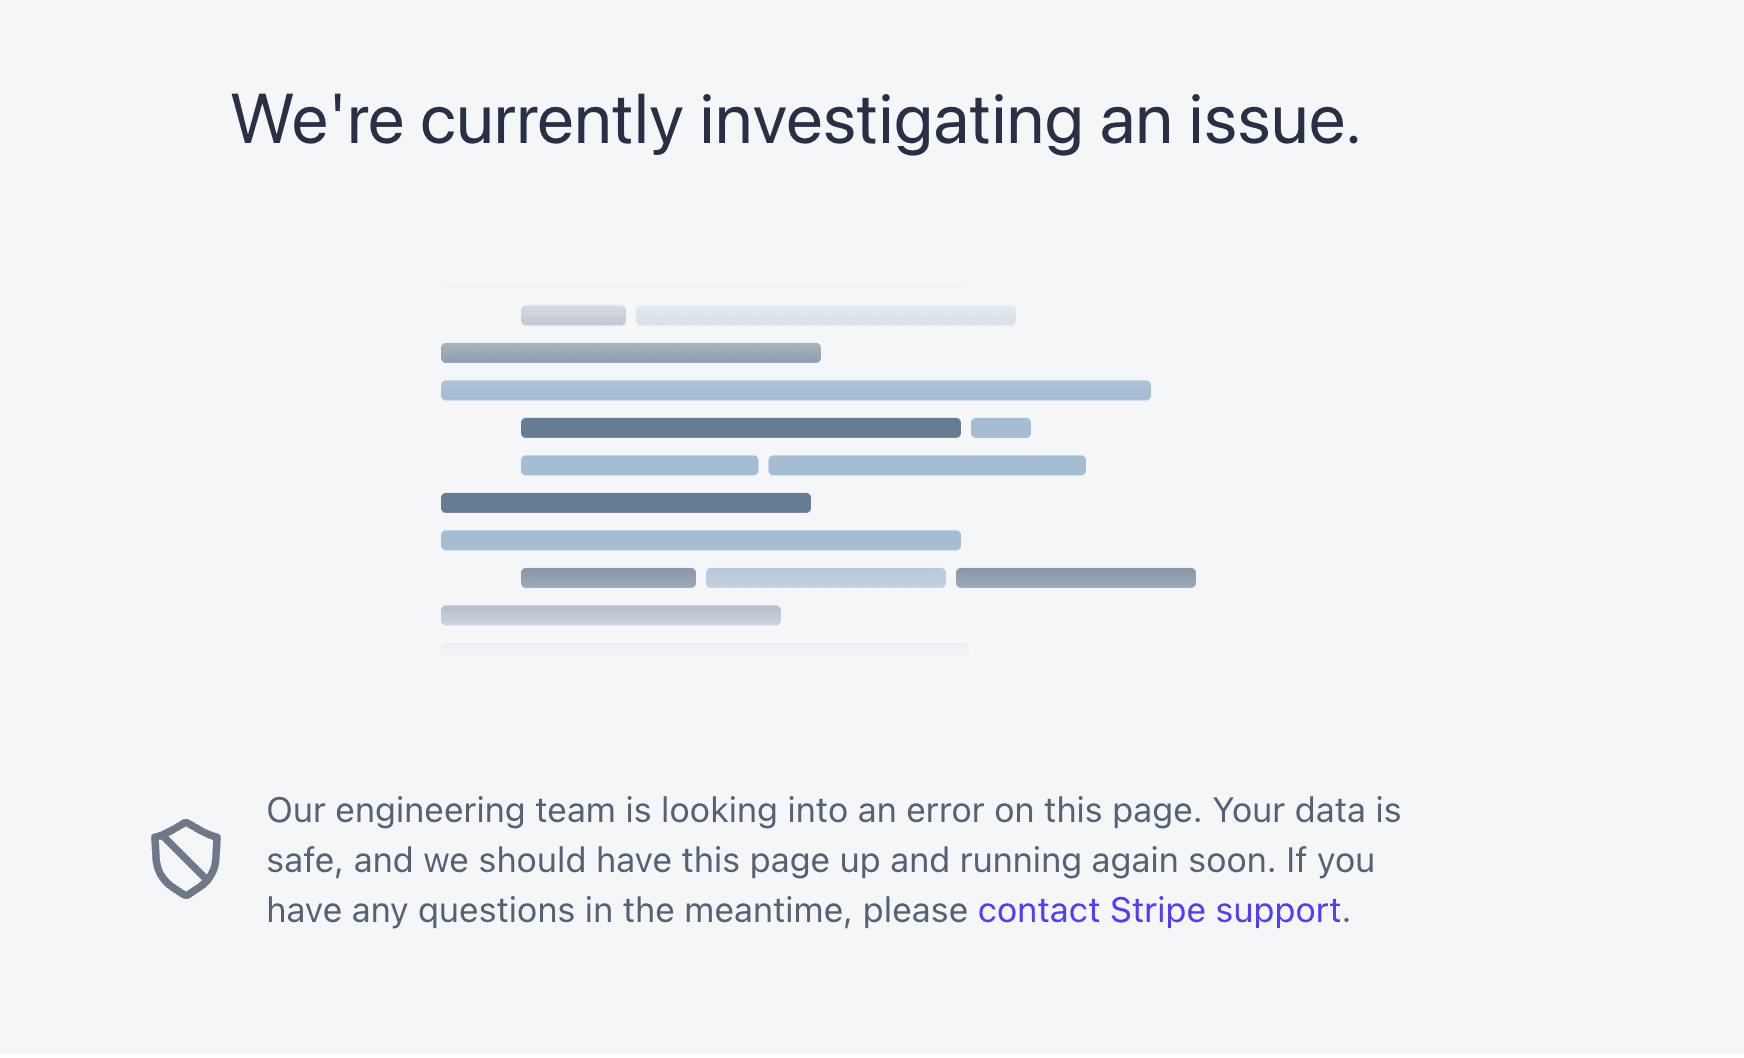Image resolution: width=1744 pixels, height=1058 pixels.
Task: Click the pale blue middle bar on eighth row
Action: click(x=826, y=578)
